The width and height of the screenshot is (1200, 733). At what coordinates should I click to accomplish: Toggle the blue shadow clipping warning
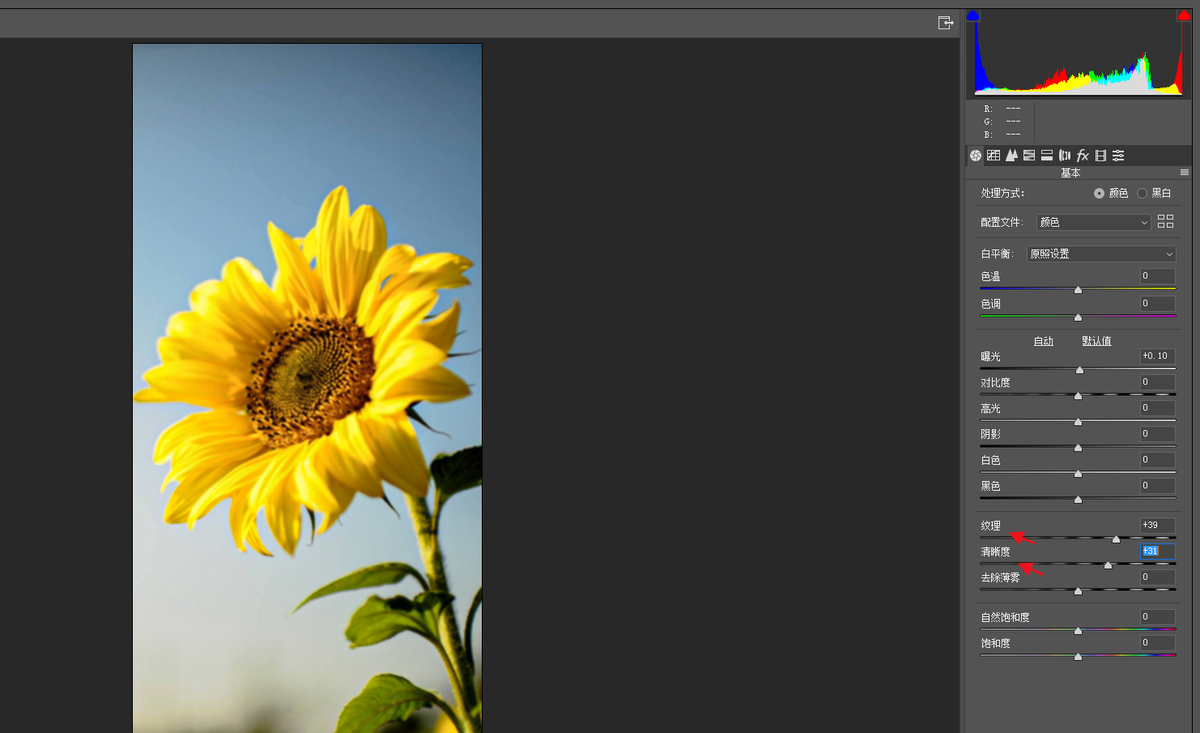click(x=973, y=15)
